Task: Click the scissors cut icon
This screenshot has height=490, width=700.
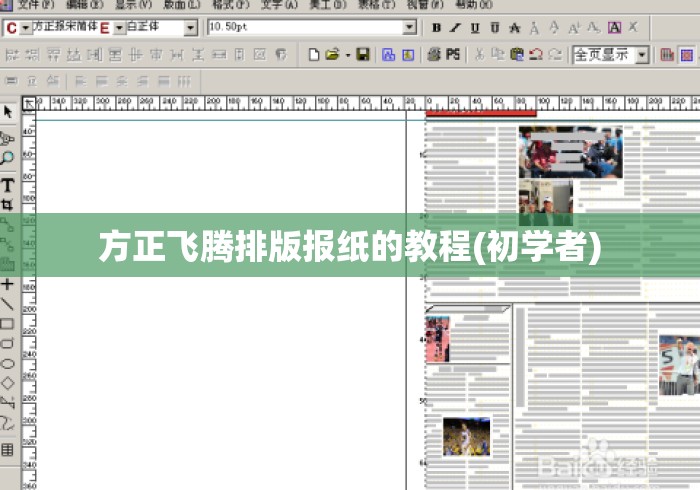Action: [479, 55]
